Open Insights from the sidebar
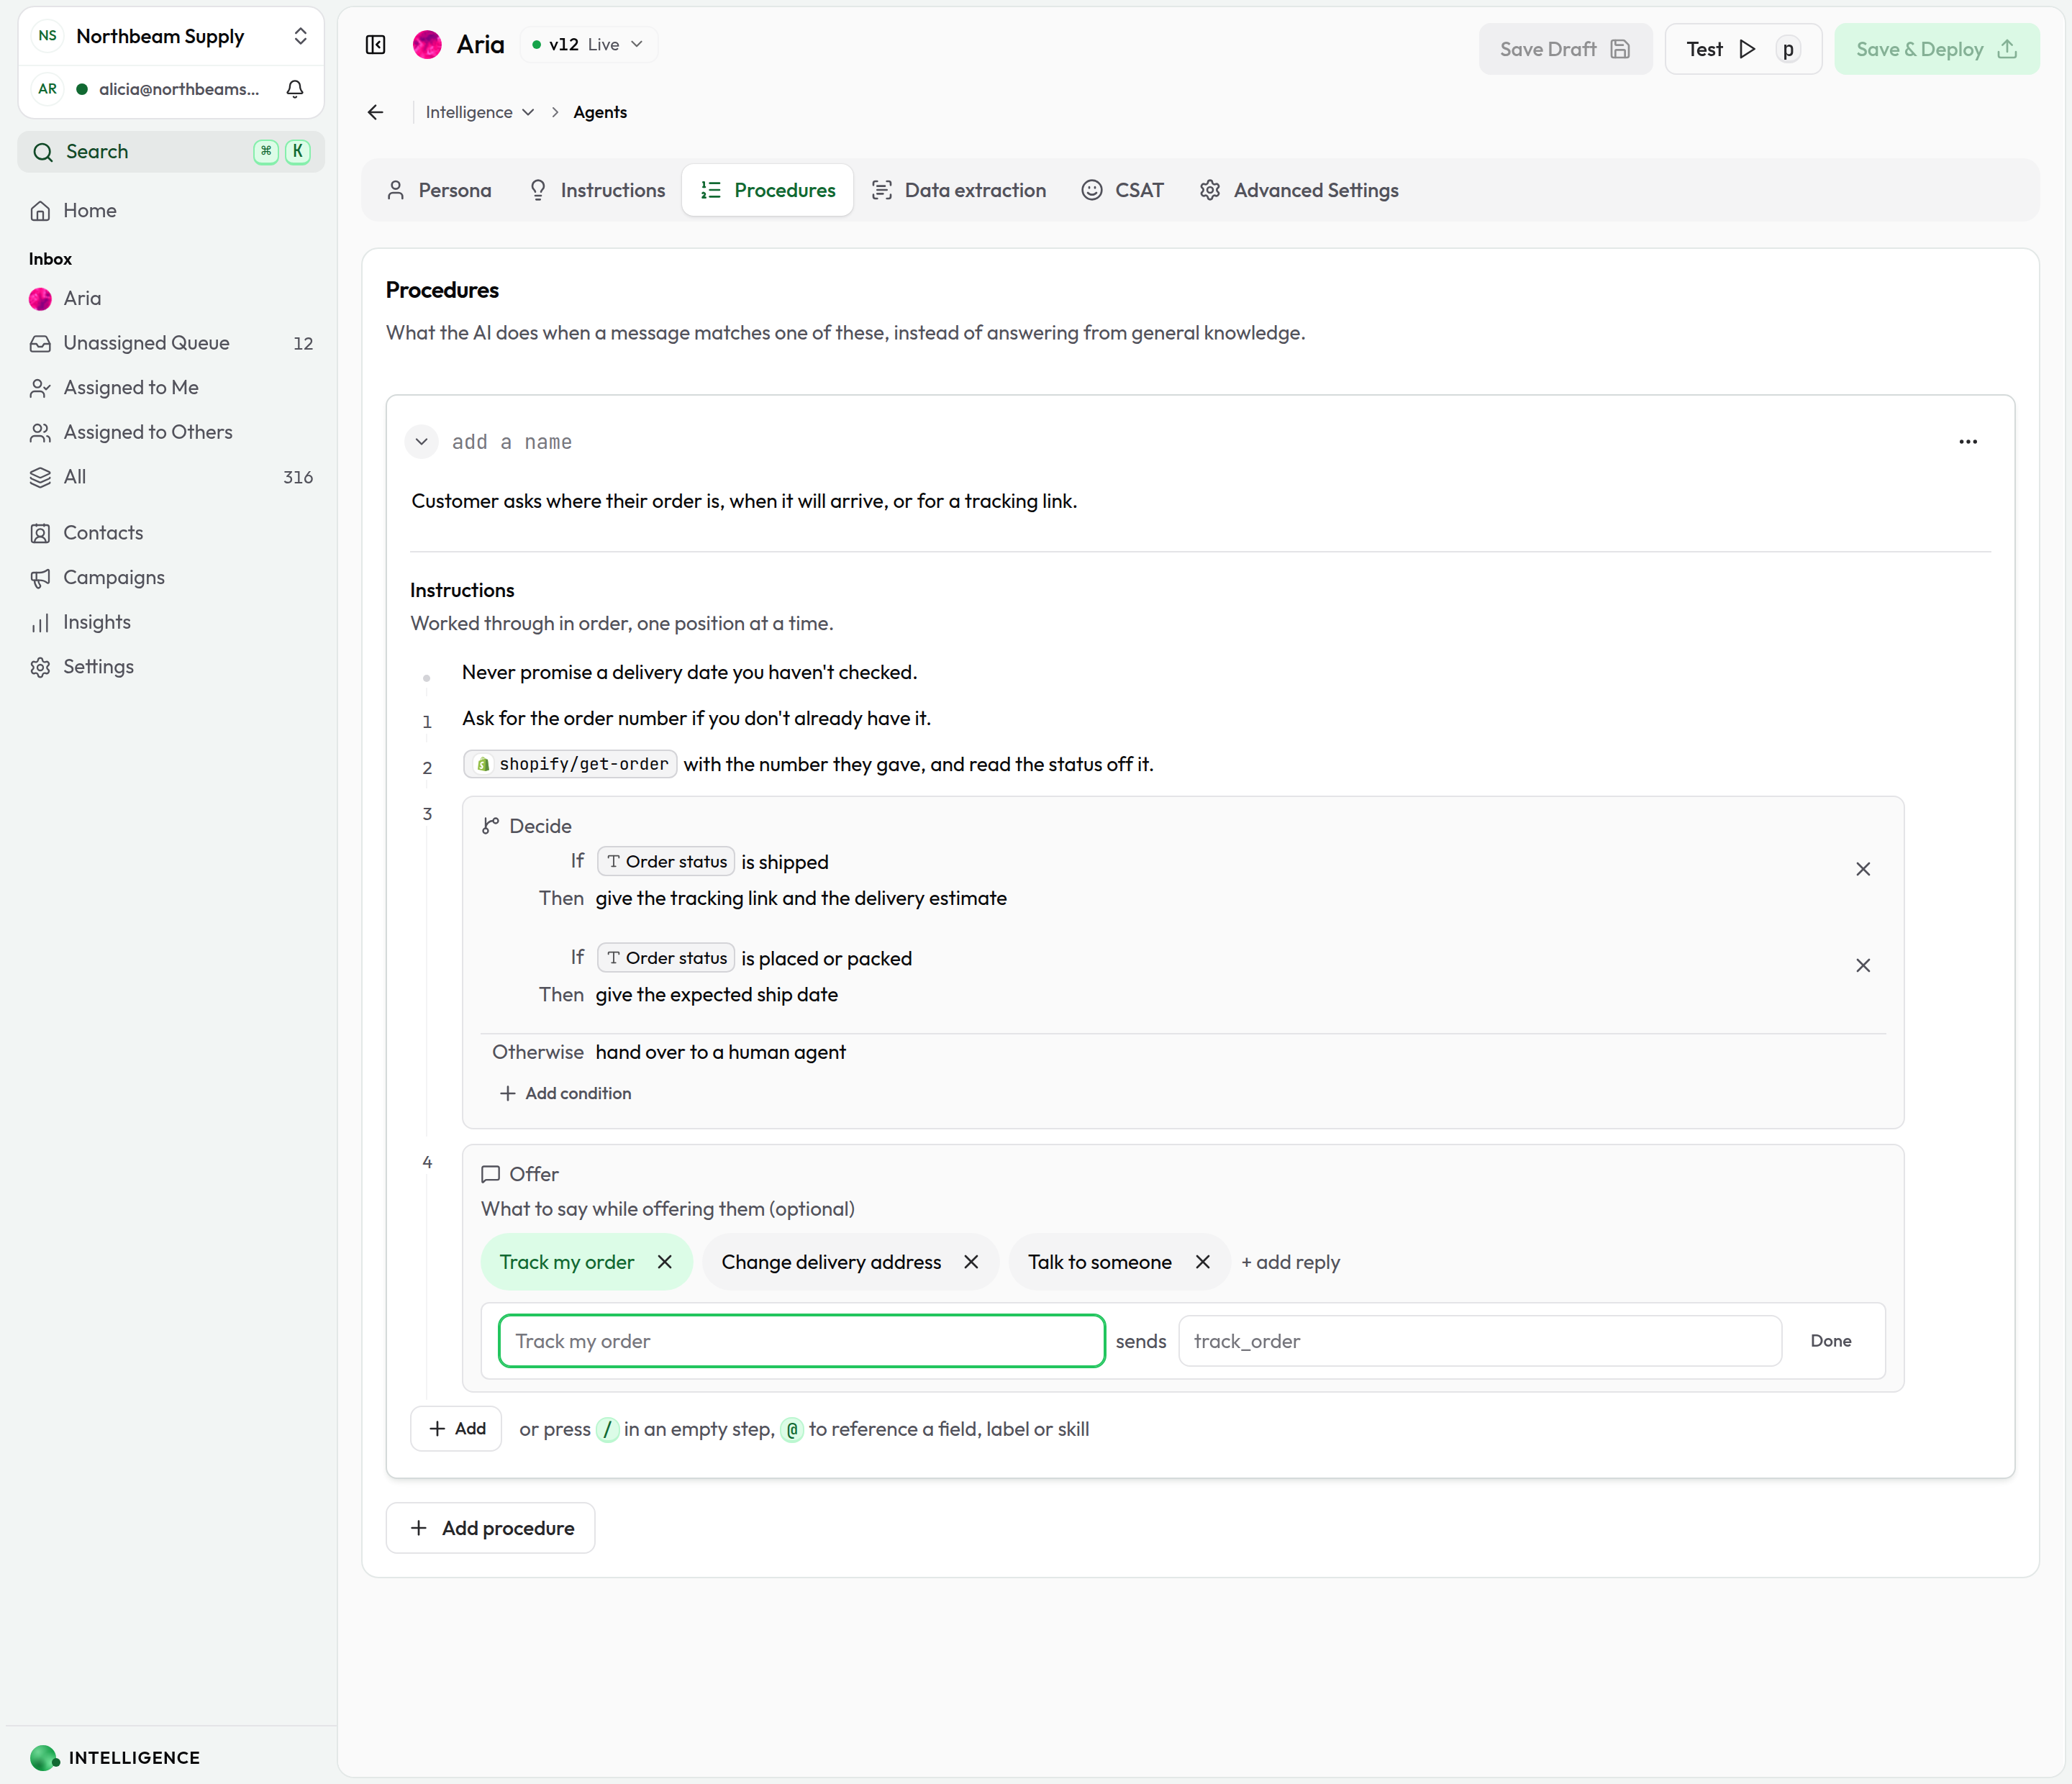This screenshot has height=1784, width=2072. tap(171, 622)
